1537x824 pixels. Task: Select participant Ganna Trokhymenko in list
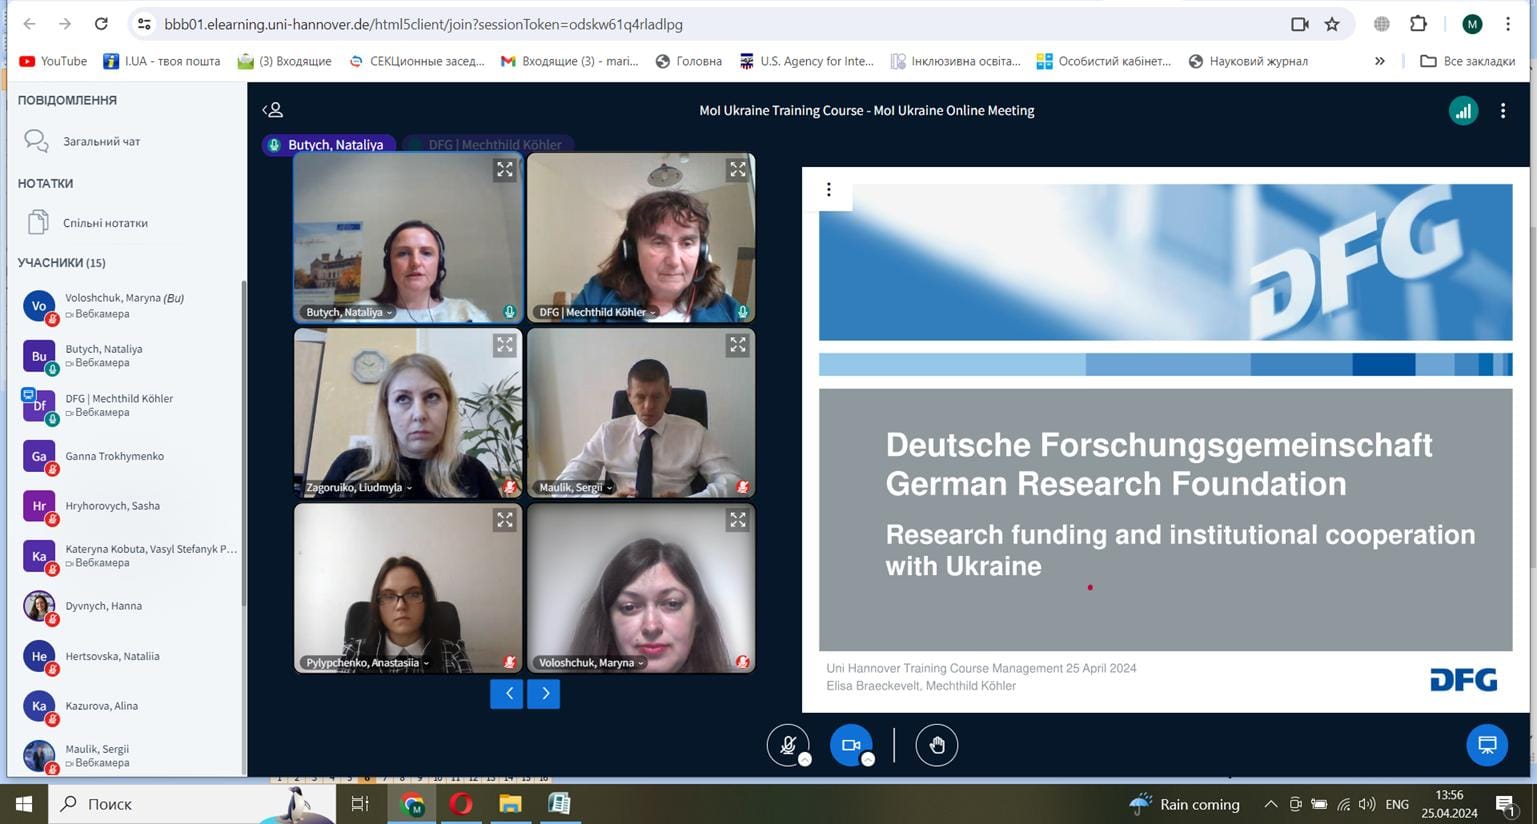(x=115, y=456)
